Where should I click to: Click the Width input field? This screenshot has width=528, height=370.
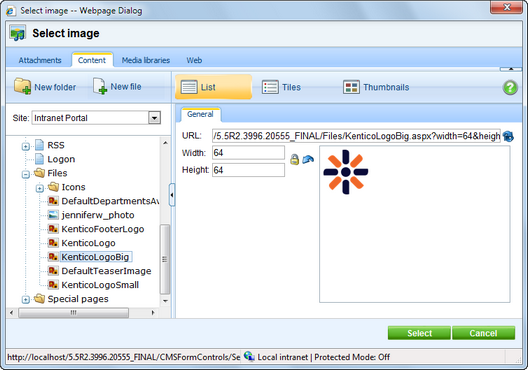[x=248, y=153]
